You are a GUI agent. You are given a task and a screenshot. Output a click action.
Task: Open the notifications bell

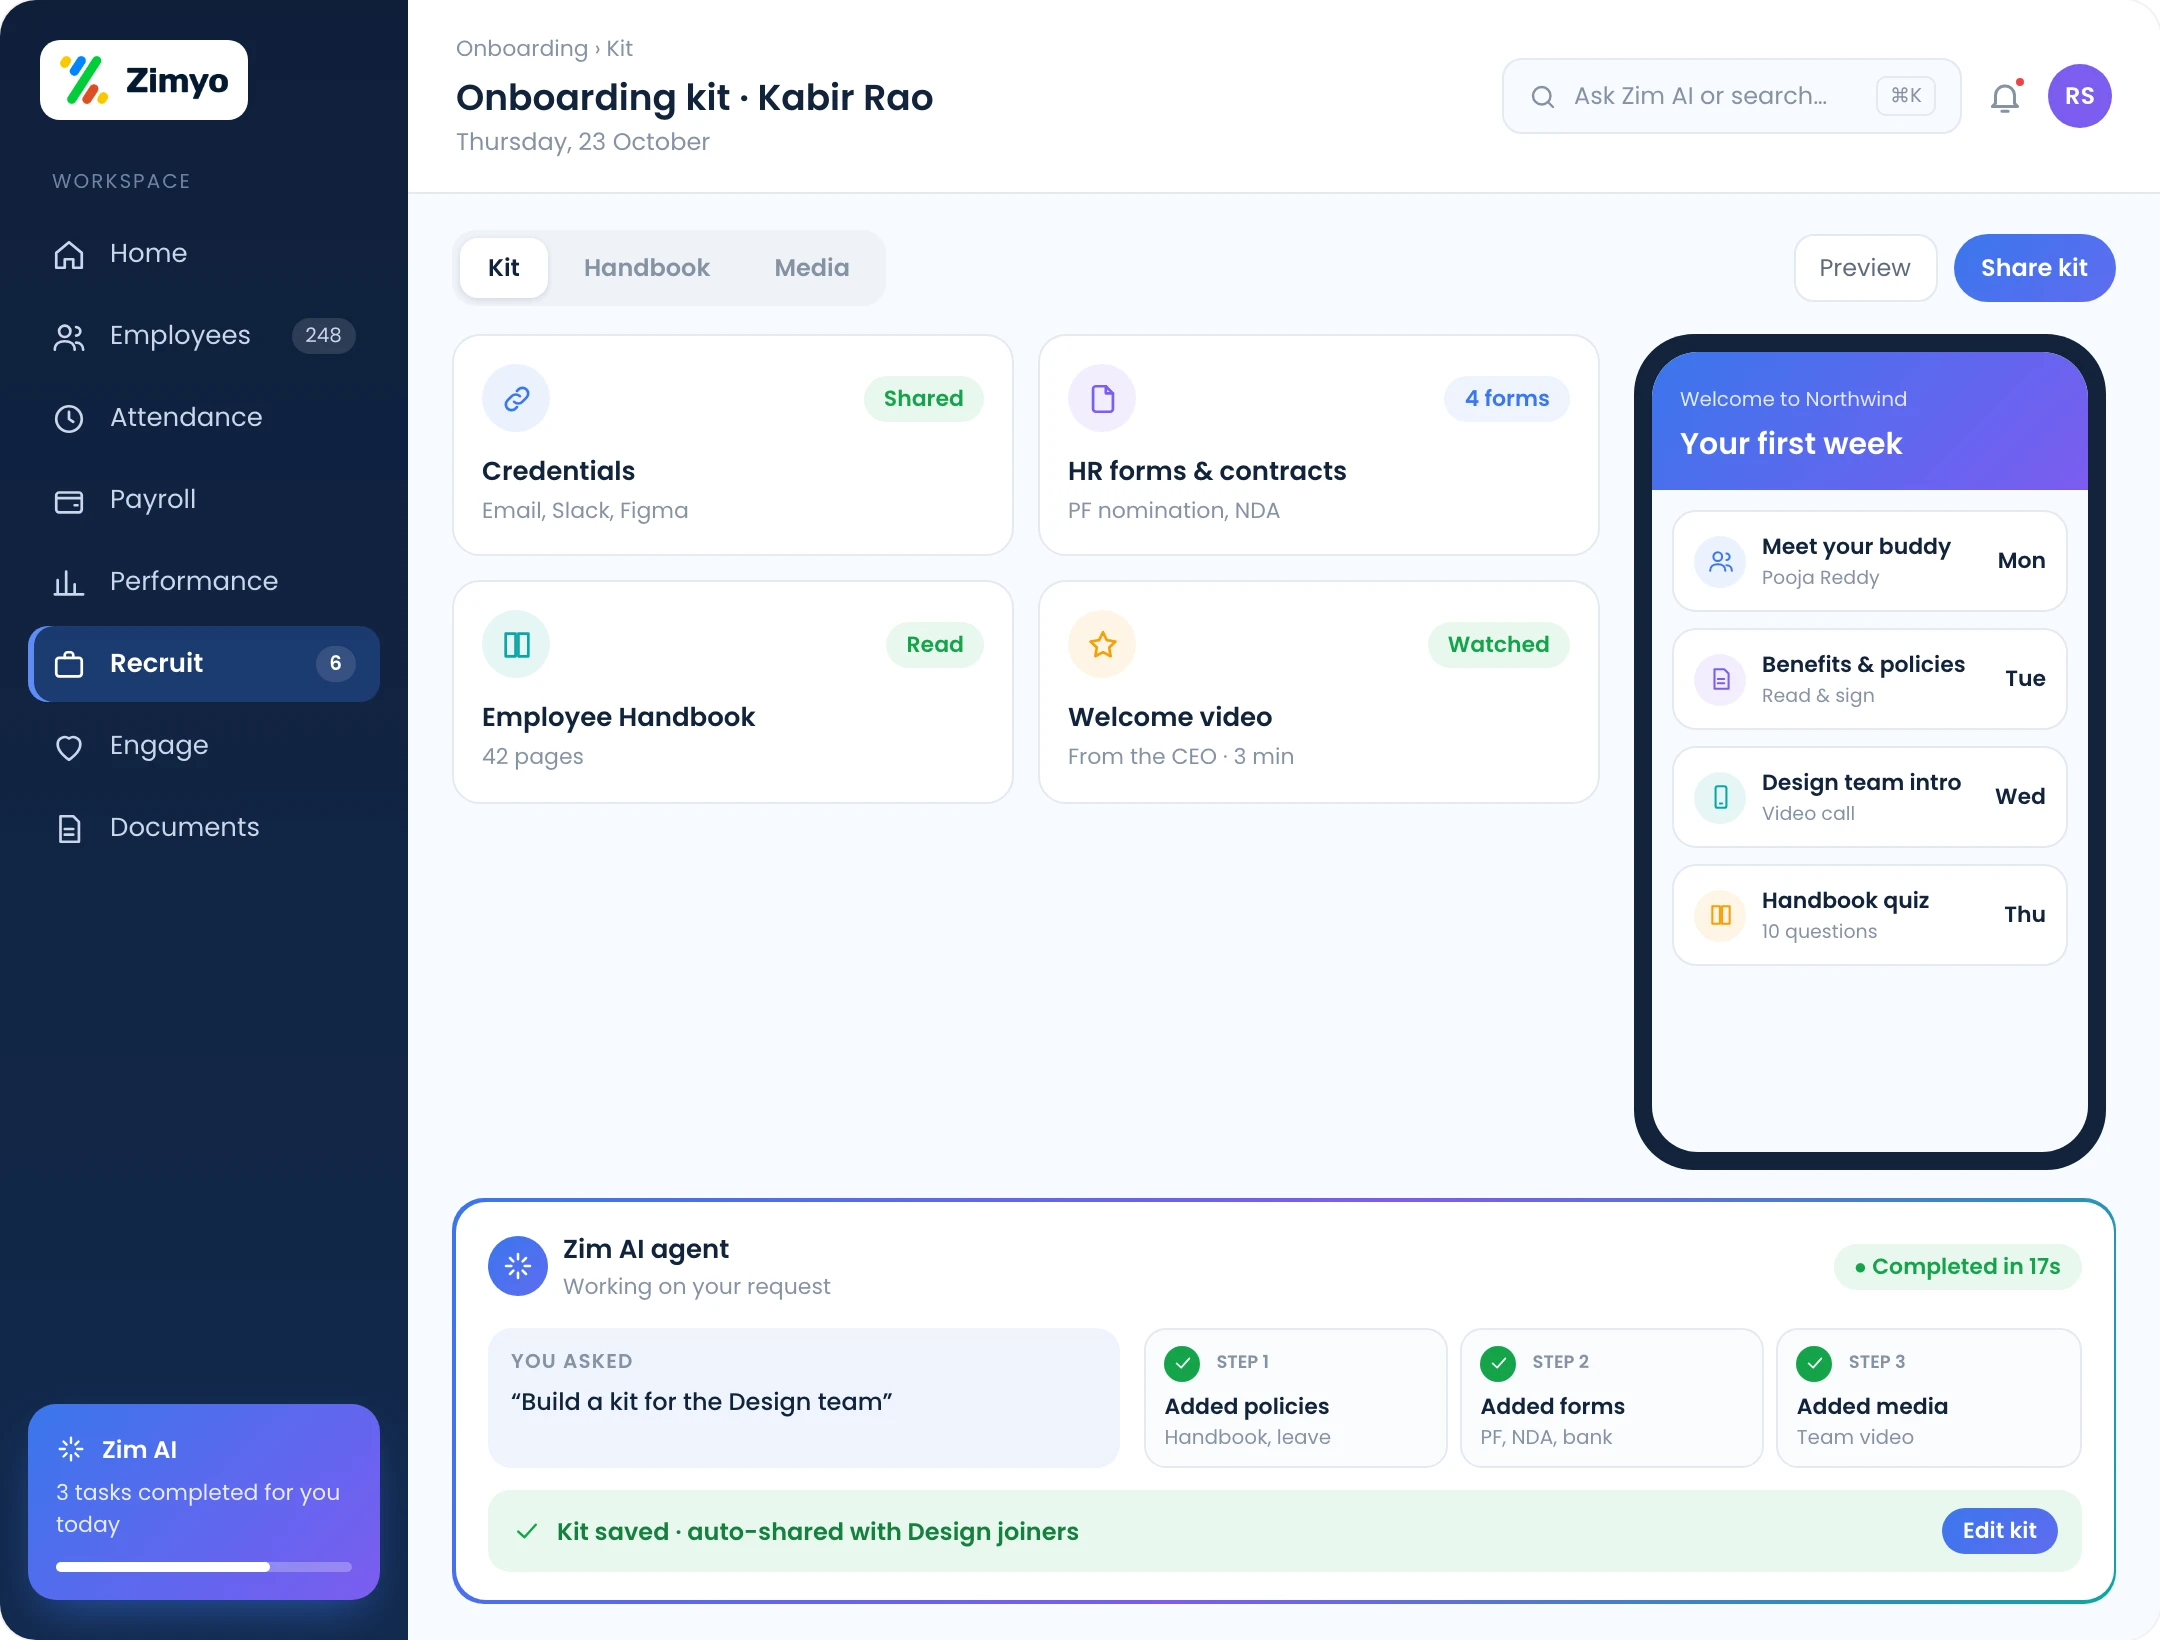pos(2005,97)
